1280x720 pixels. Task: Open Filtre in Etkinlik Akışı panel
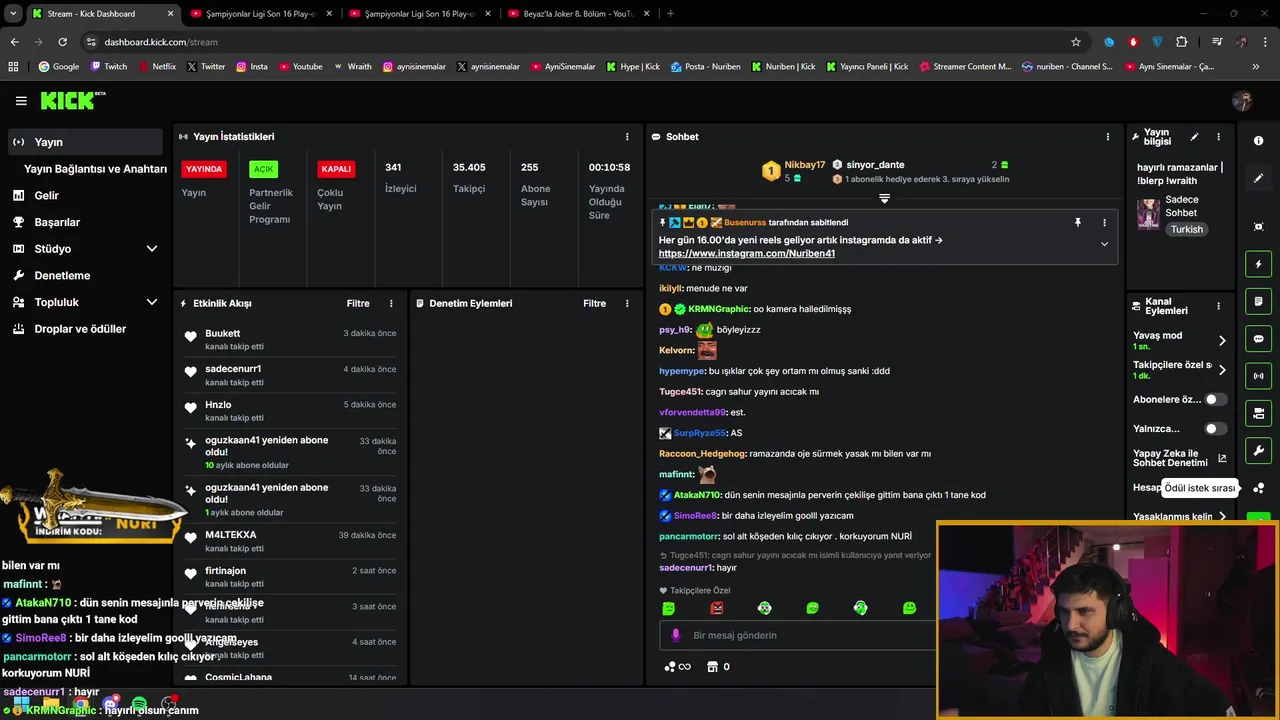coord(358,303)
